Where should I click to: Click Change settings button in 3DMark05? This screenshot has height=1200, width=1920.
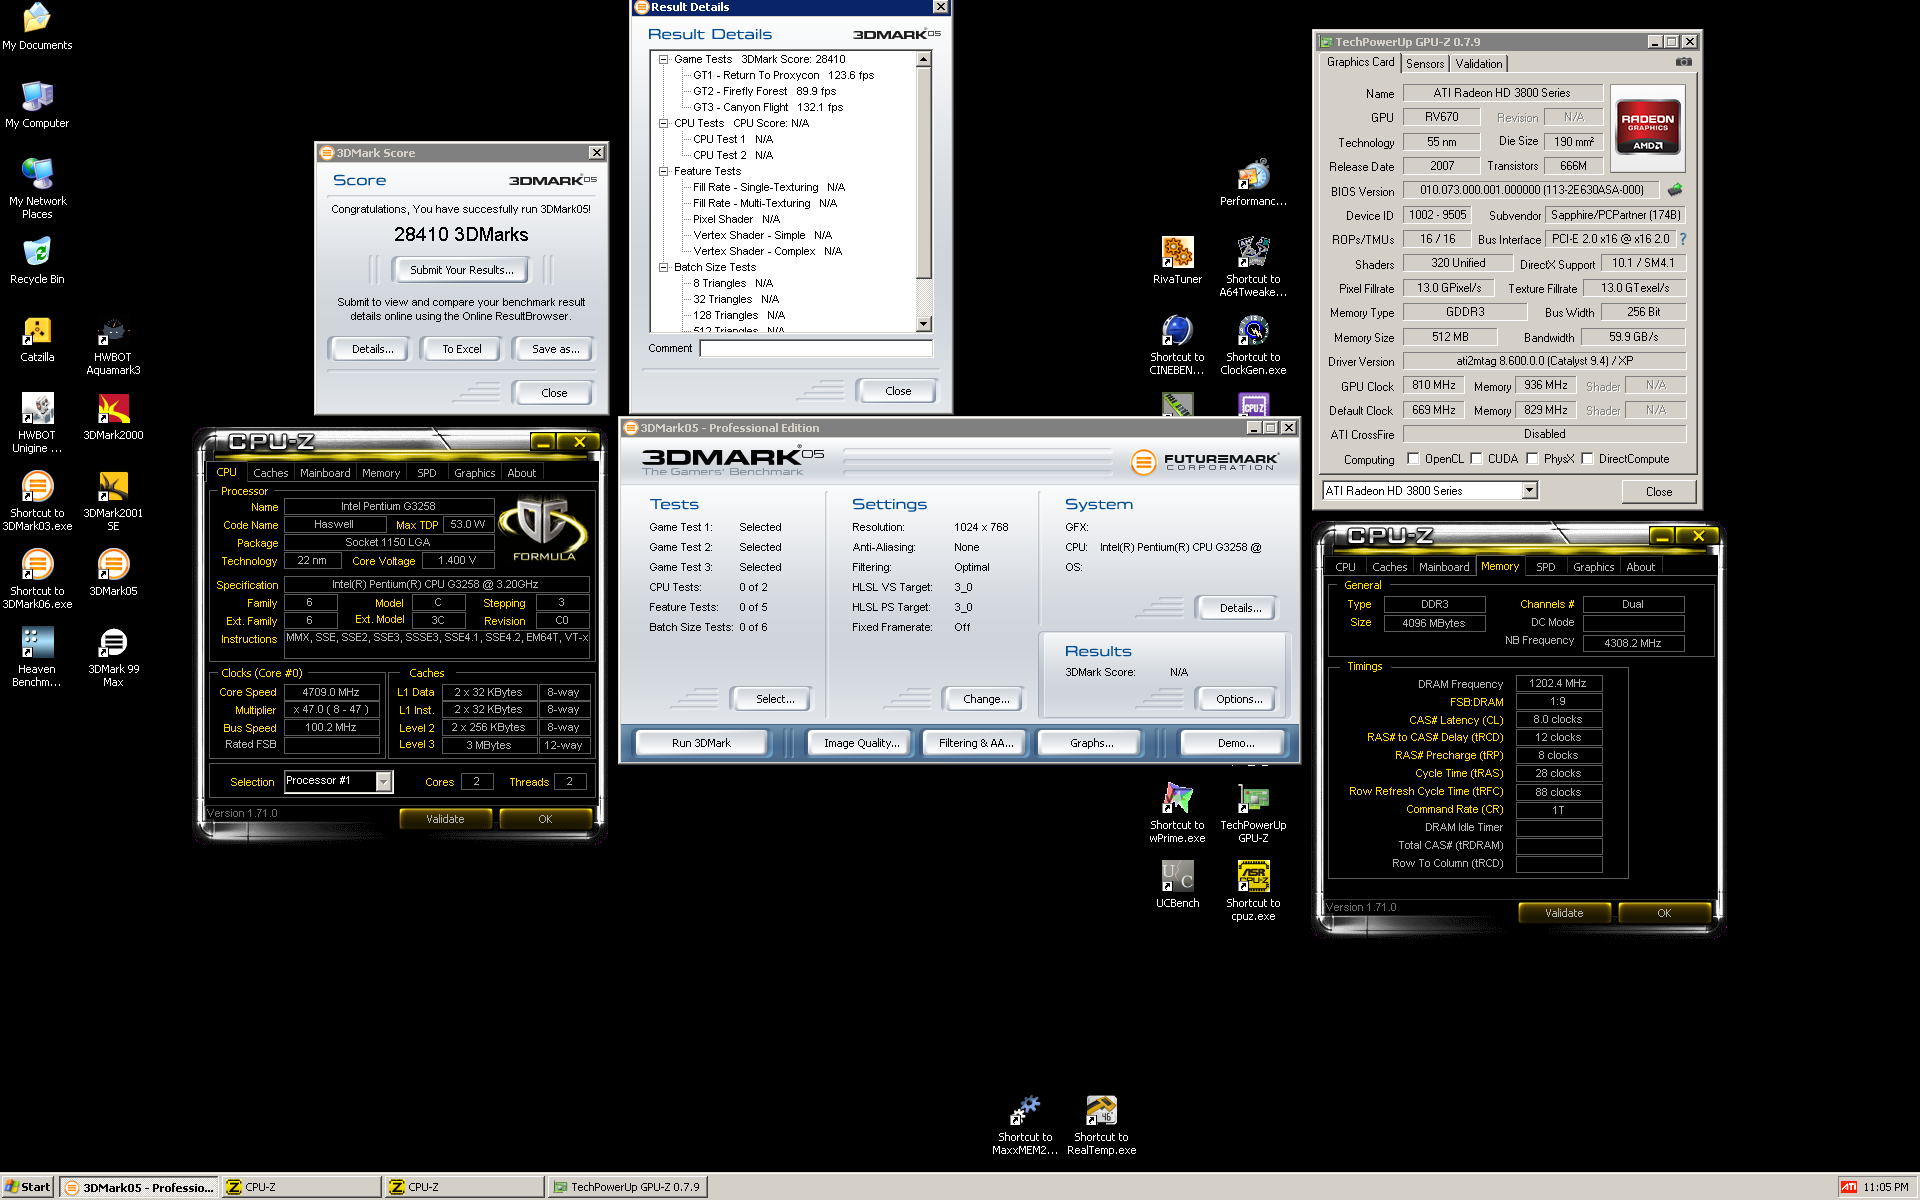[x=986, y=699]
